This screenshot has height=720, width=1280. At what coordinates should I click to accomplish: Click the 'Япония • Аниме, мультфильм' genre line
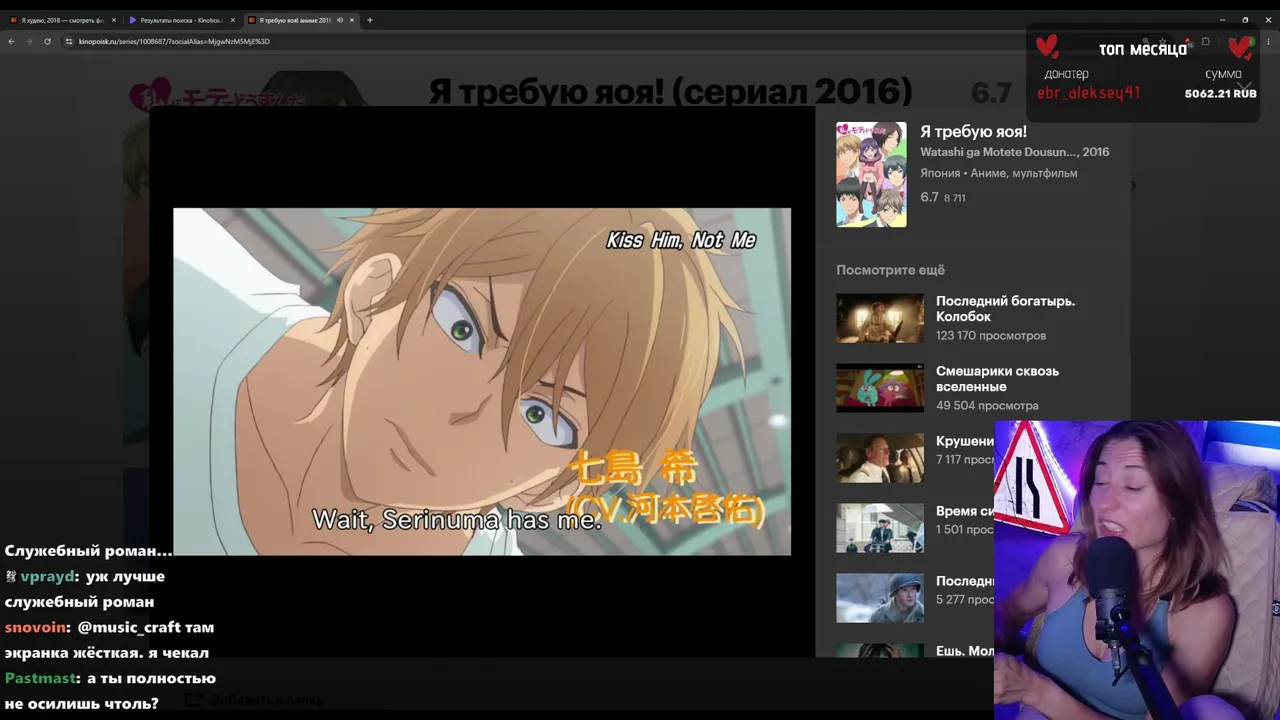tap(998, 173)
